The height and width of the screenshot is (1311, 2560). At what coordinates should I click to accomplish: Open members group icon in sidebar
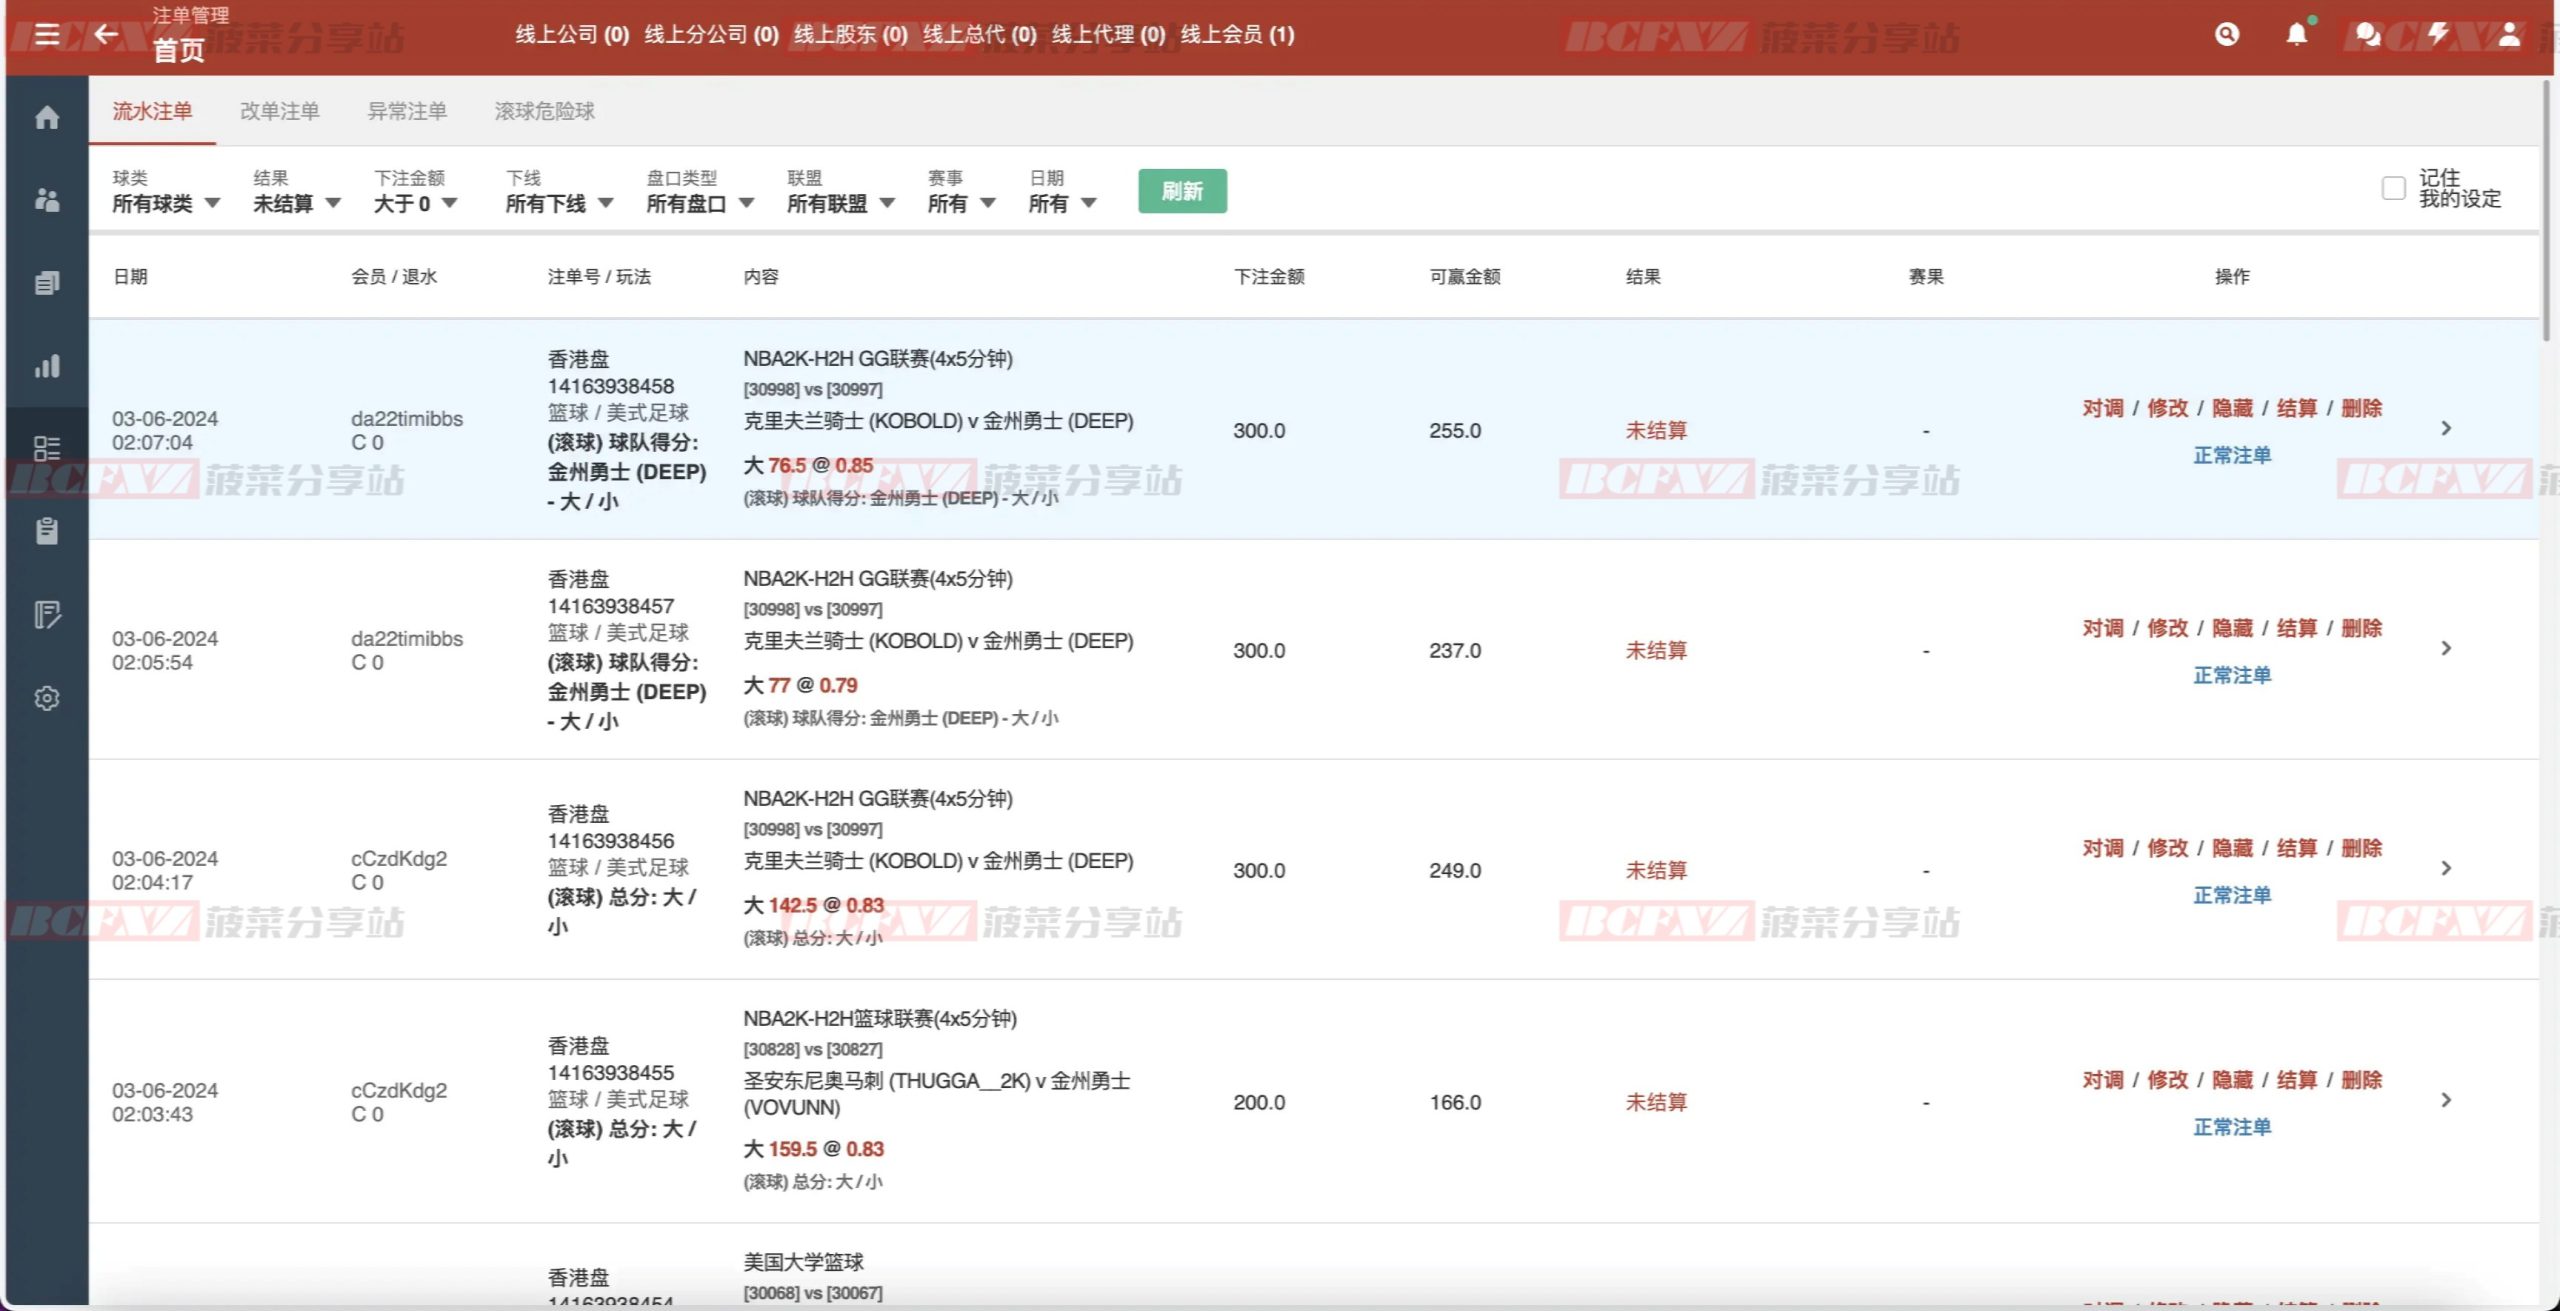tap(47, 200)
